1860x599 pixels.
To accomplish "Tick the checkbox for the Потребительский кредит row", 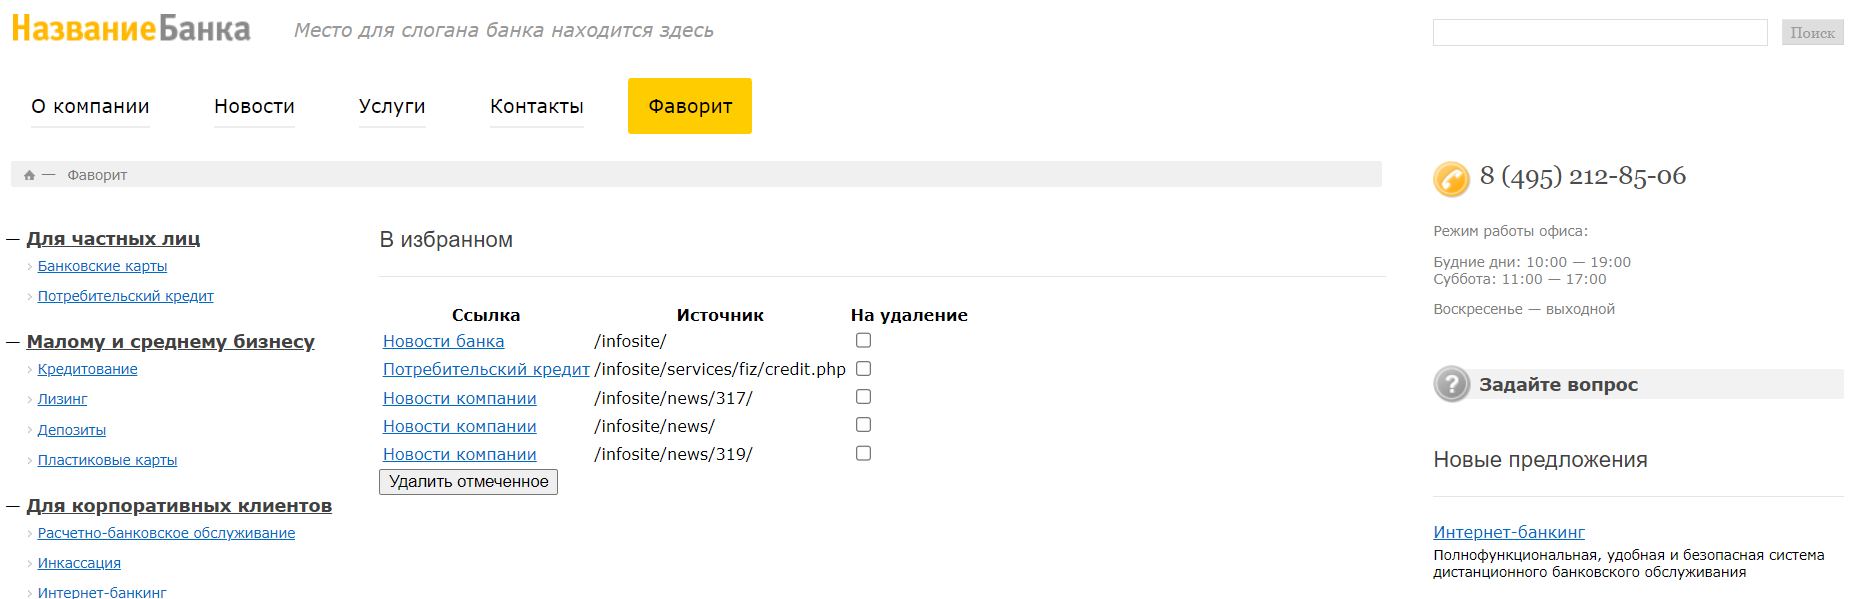I will pos(863,369).
